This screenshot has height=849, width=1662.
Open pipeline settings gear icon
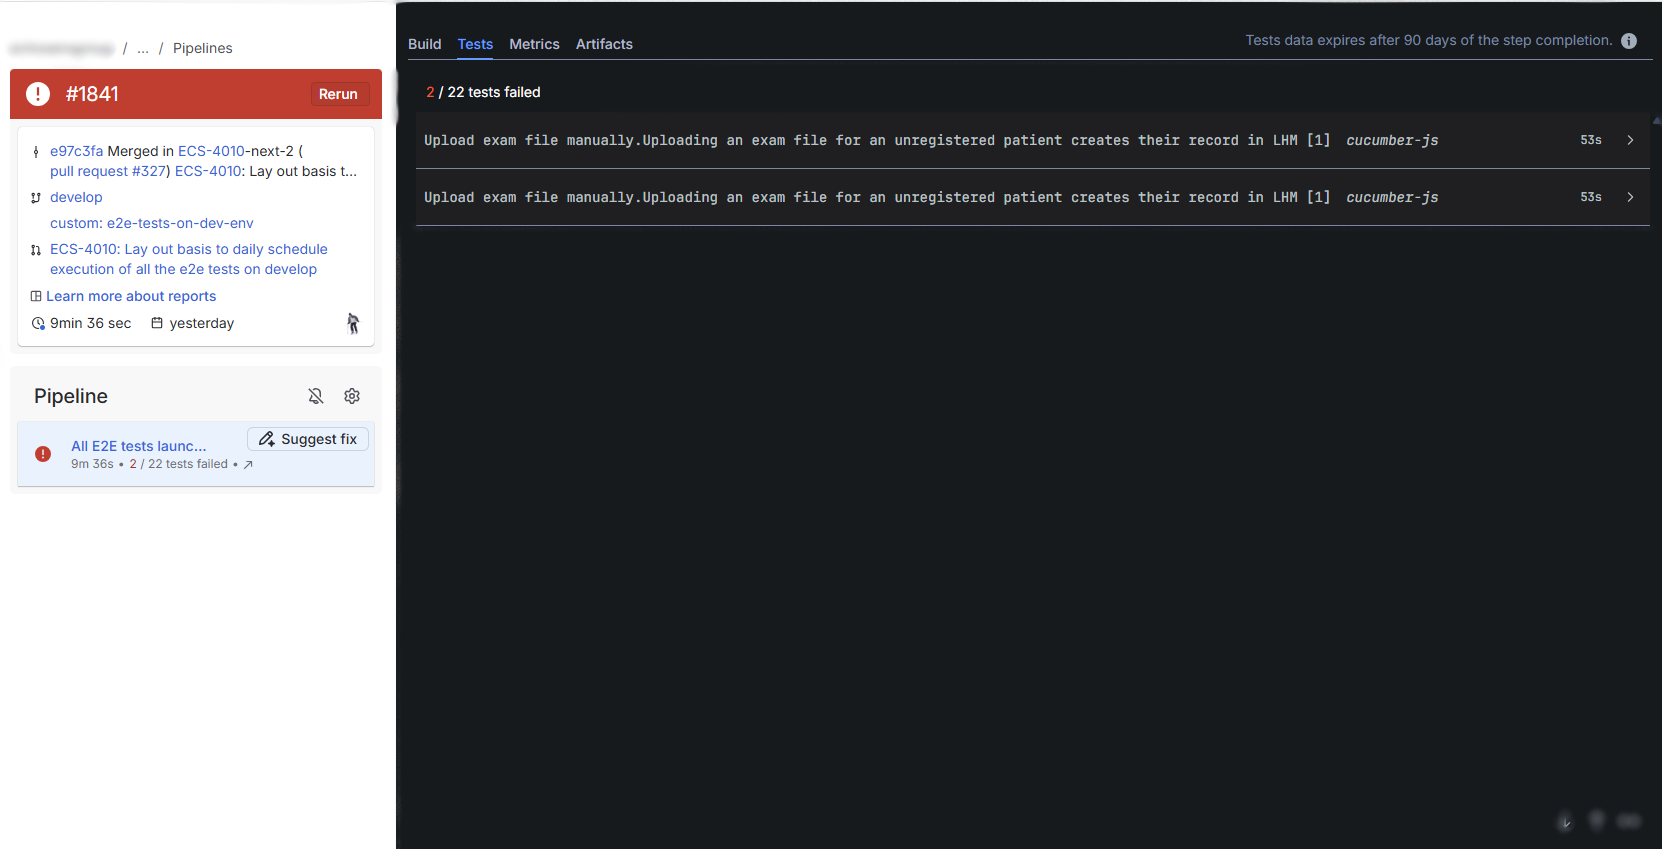point(352,396)
